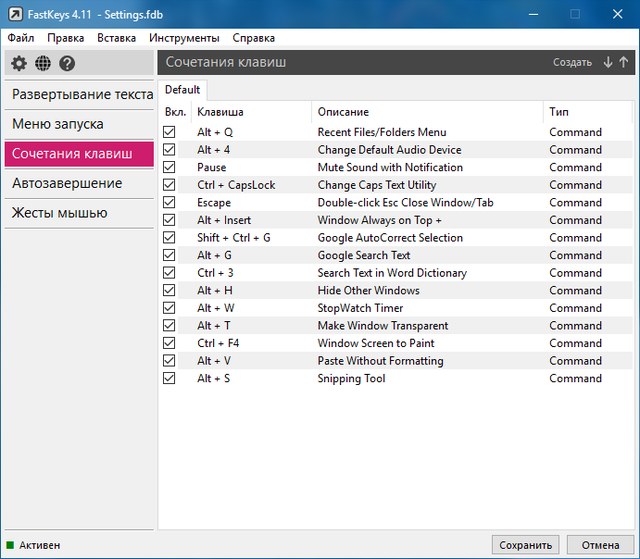
Task: Uncheck the Escape shortcut checkbox
Action: 169,203
